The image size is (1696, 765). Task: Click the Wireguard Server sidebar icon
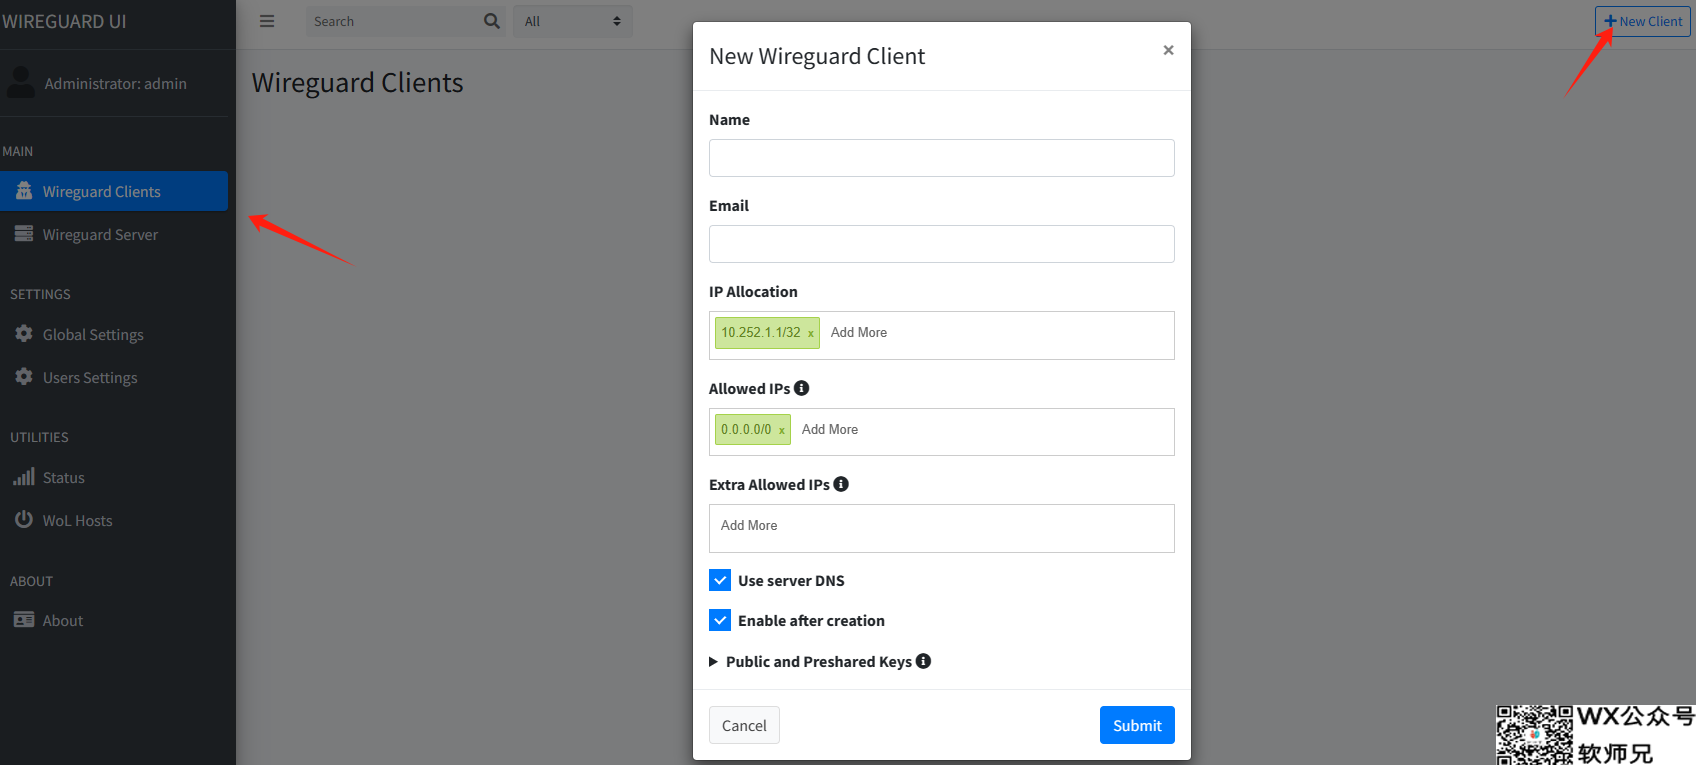coord(24,234)
